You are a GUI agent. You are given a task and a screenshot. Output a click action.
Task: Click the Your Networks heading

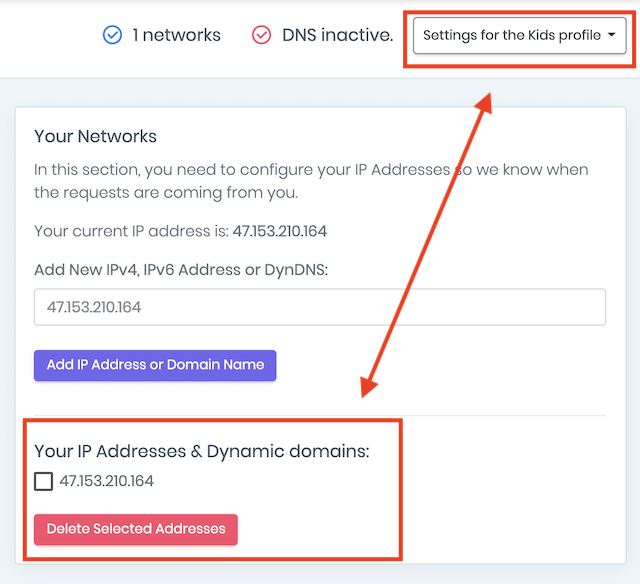point(95,136)
